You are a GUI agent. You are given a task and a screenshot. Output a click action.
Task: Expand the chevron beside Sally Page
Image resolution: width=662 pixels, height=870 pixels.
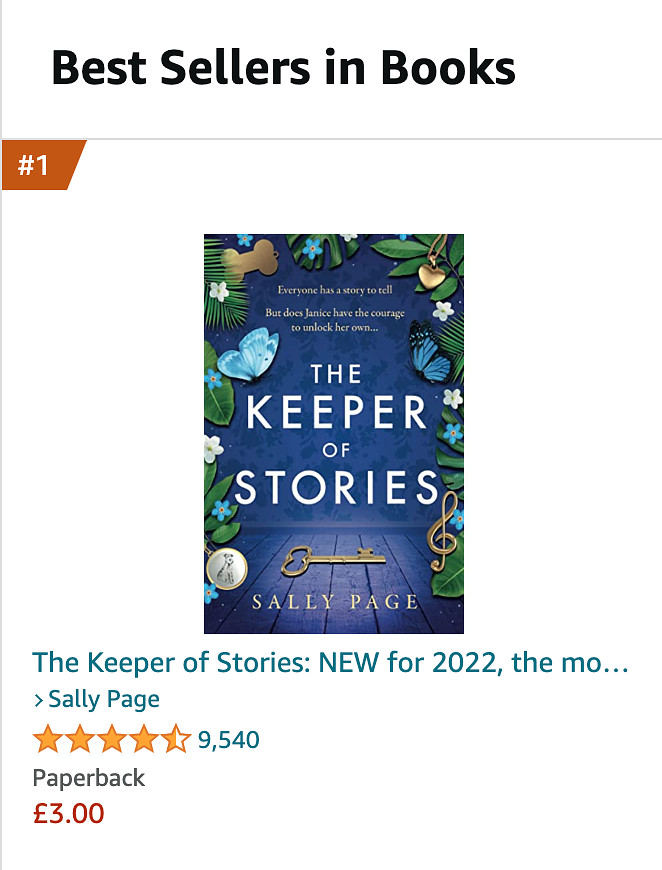pos(39,700)
